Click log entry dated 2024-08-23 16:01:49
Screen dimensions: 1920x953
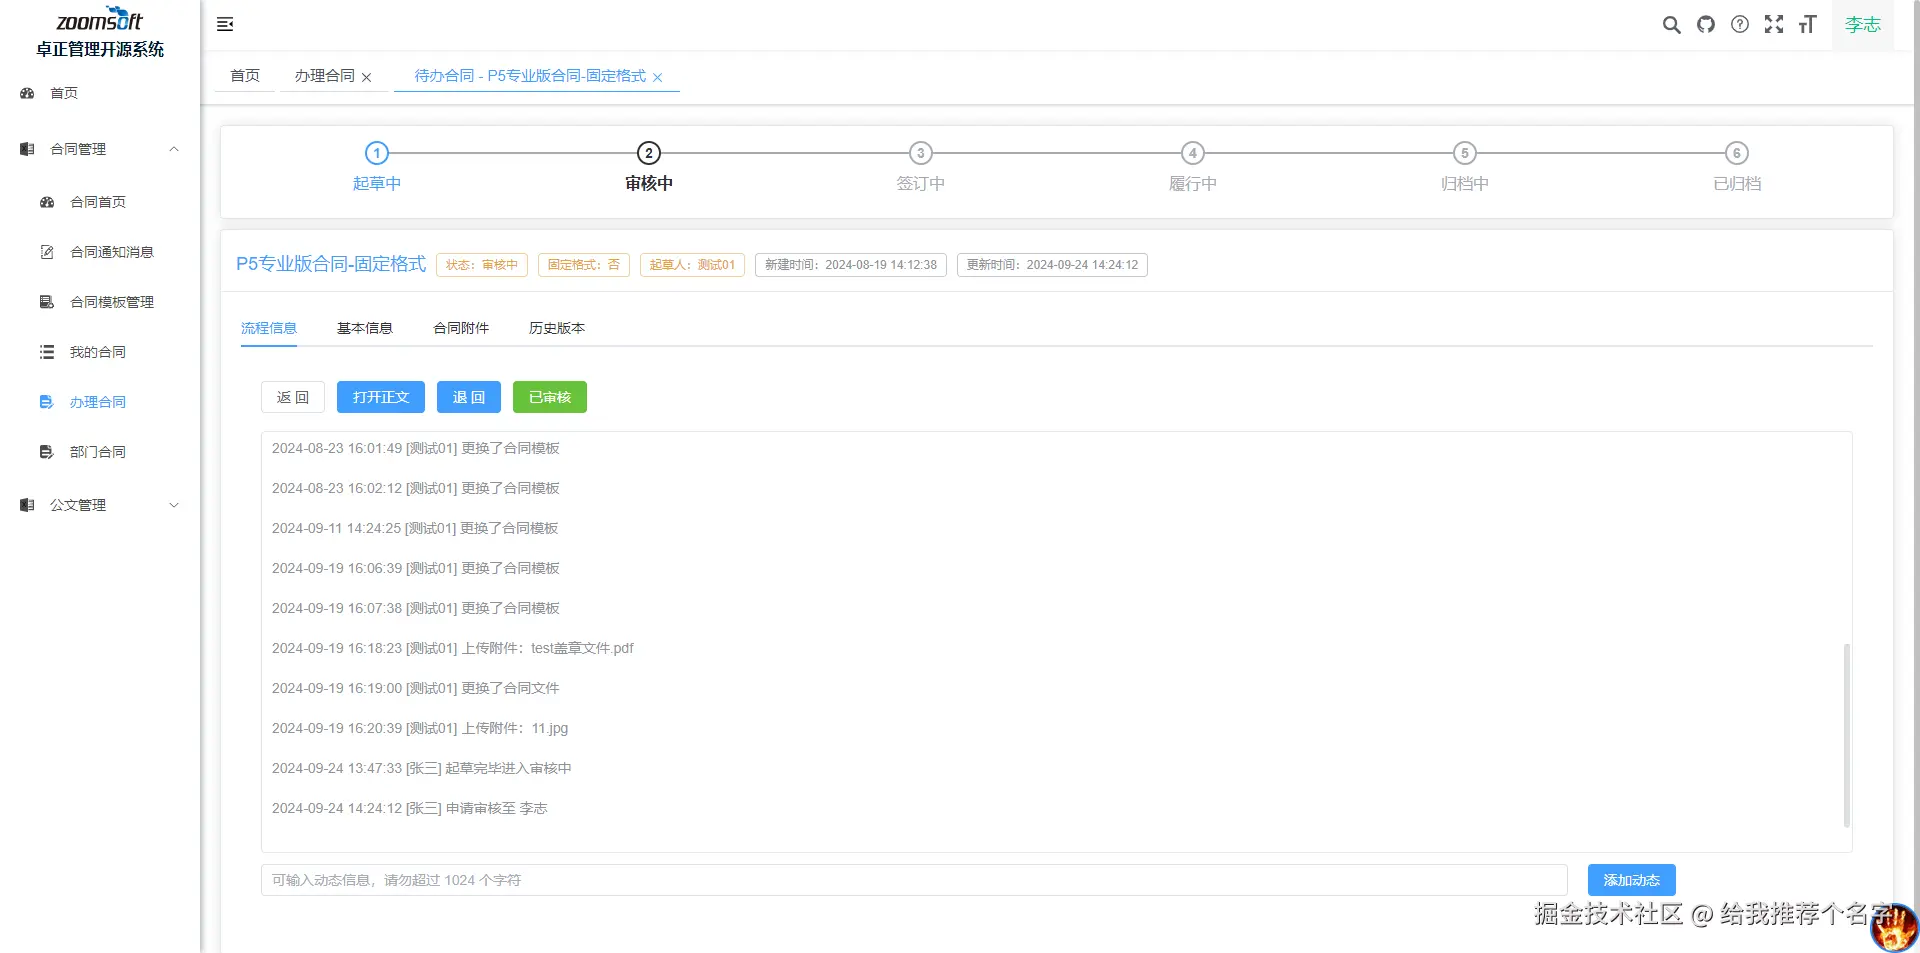tap(416, 448)
